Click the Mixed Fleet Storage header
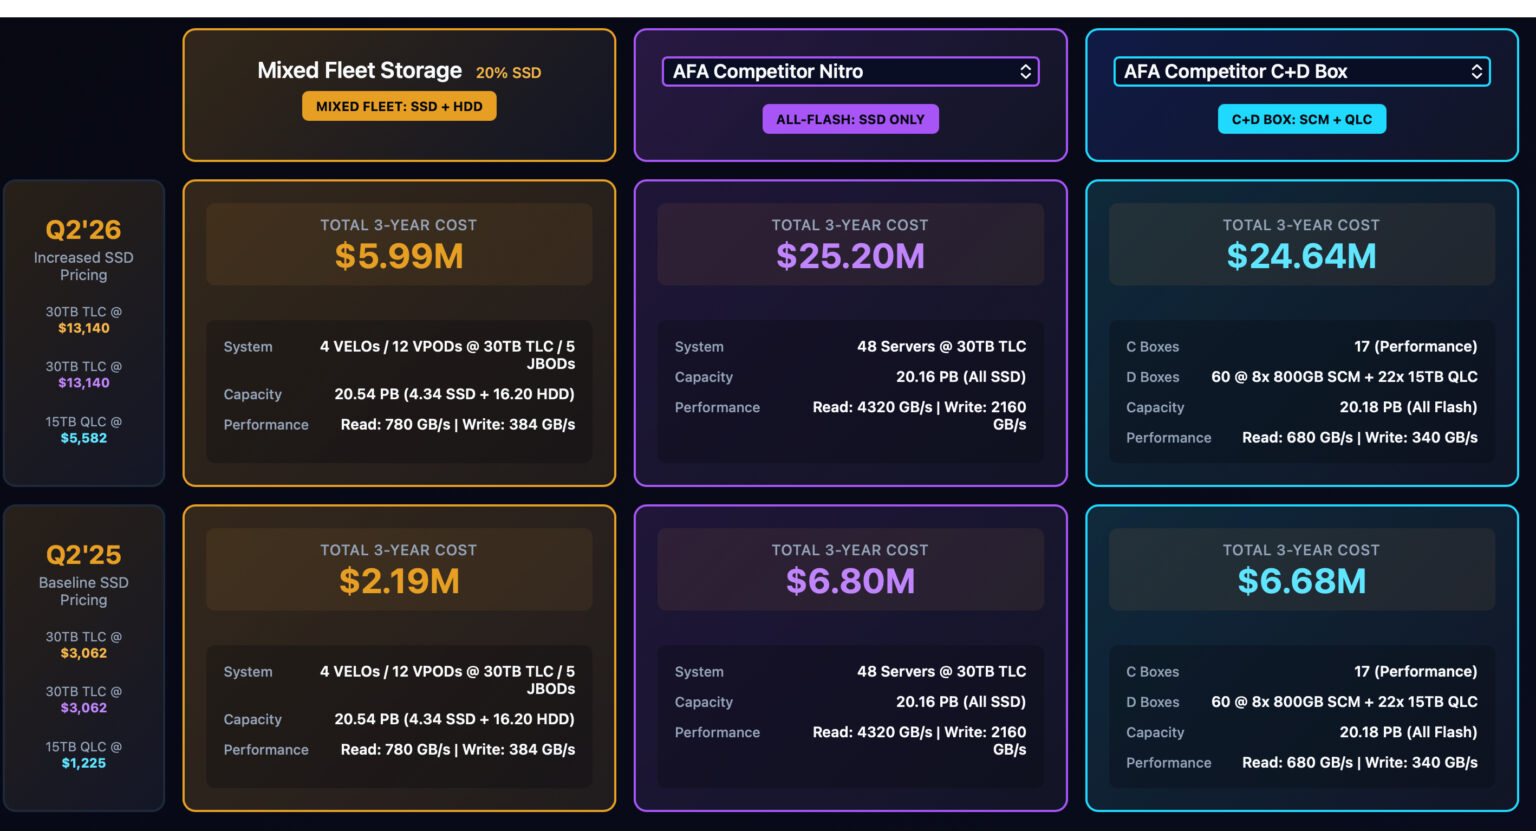Image resolution: width=1536 pixels, height=831 pixels. pos(359,70)
